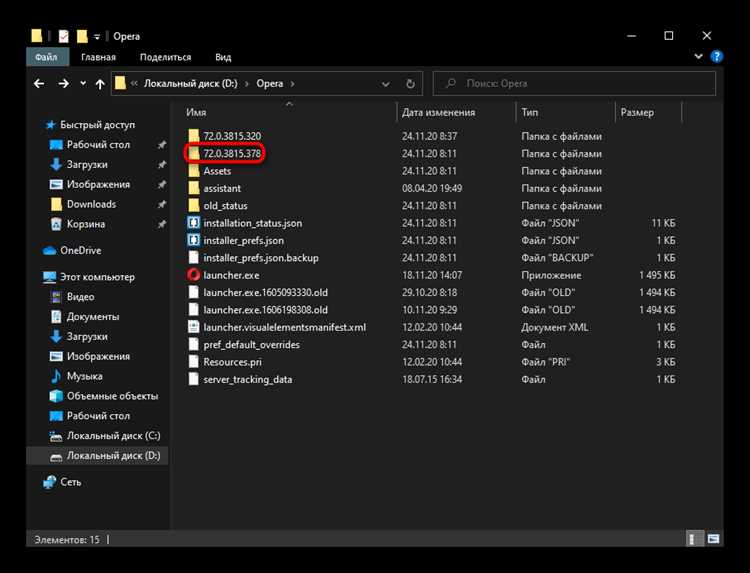
Task: Switch to large thumbnails view icon
Action: click(x=713, y=539)
